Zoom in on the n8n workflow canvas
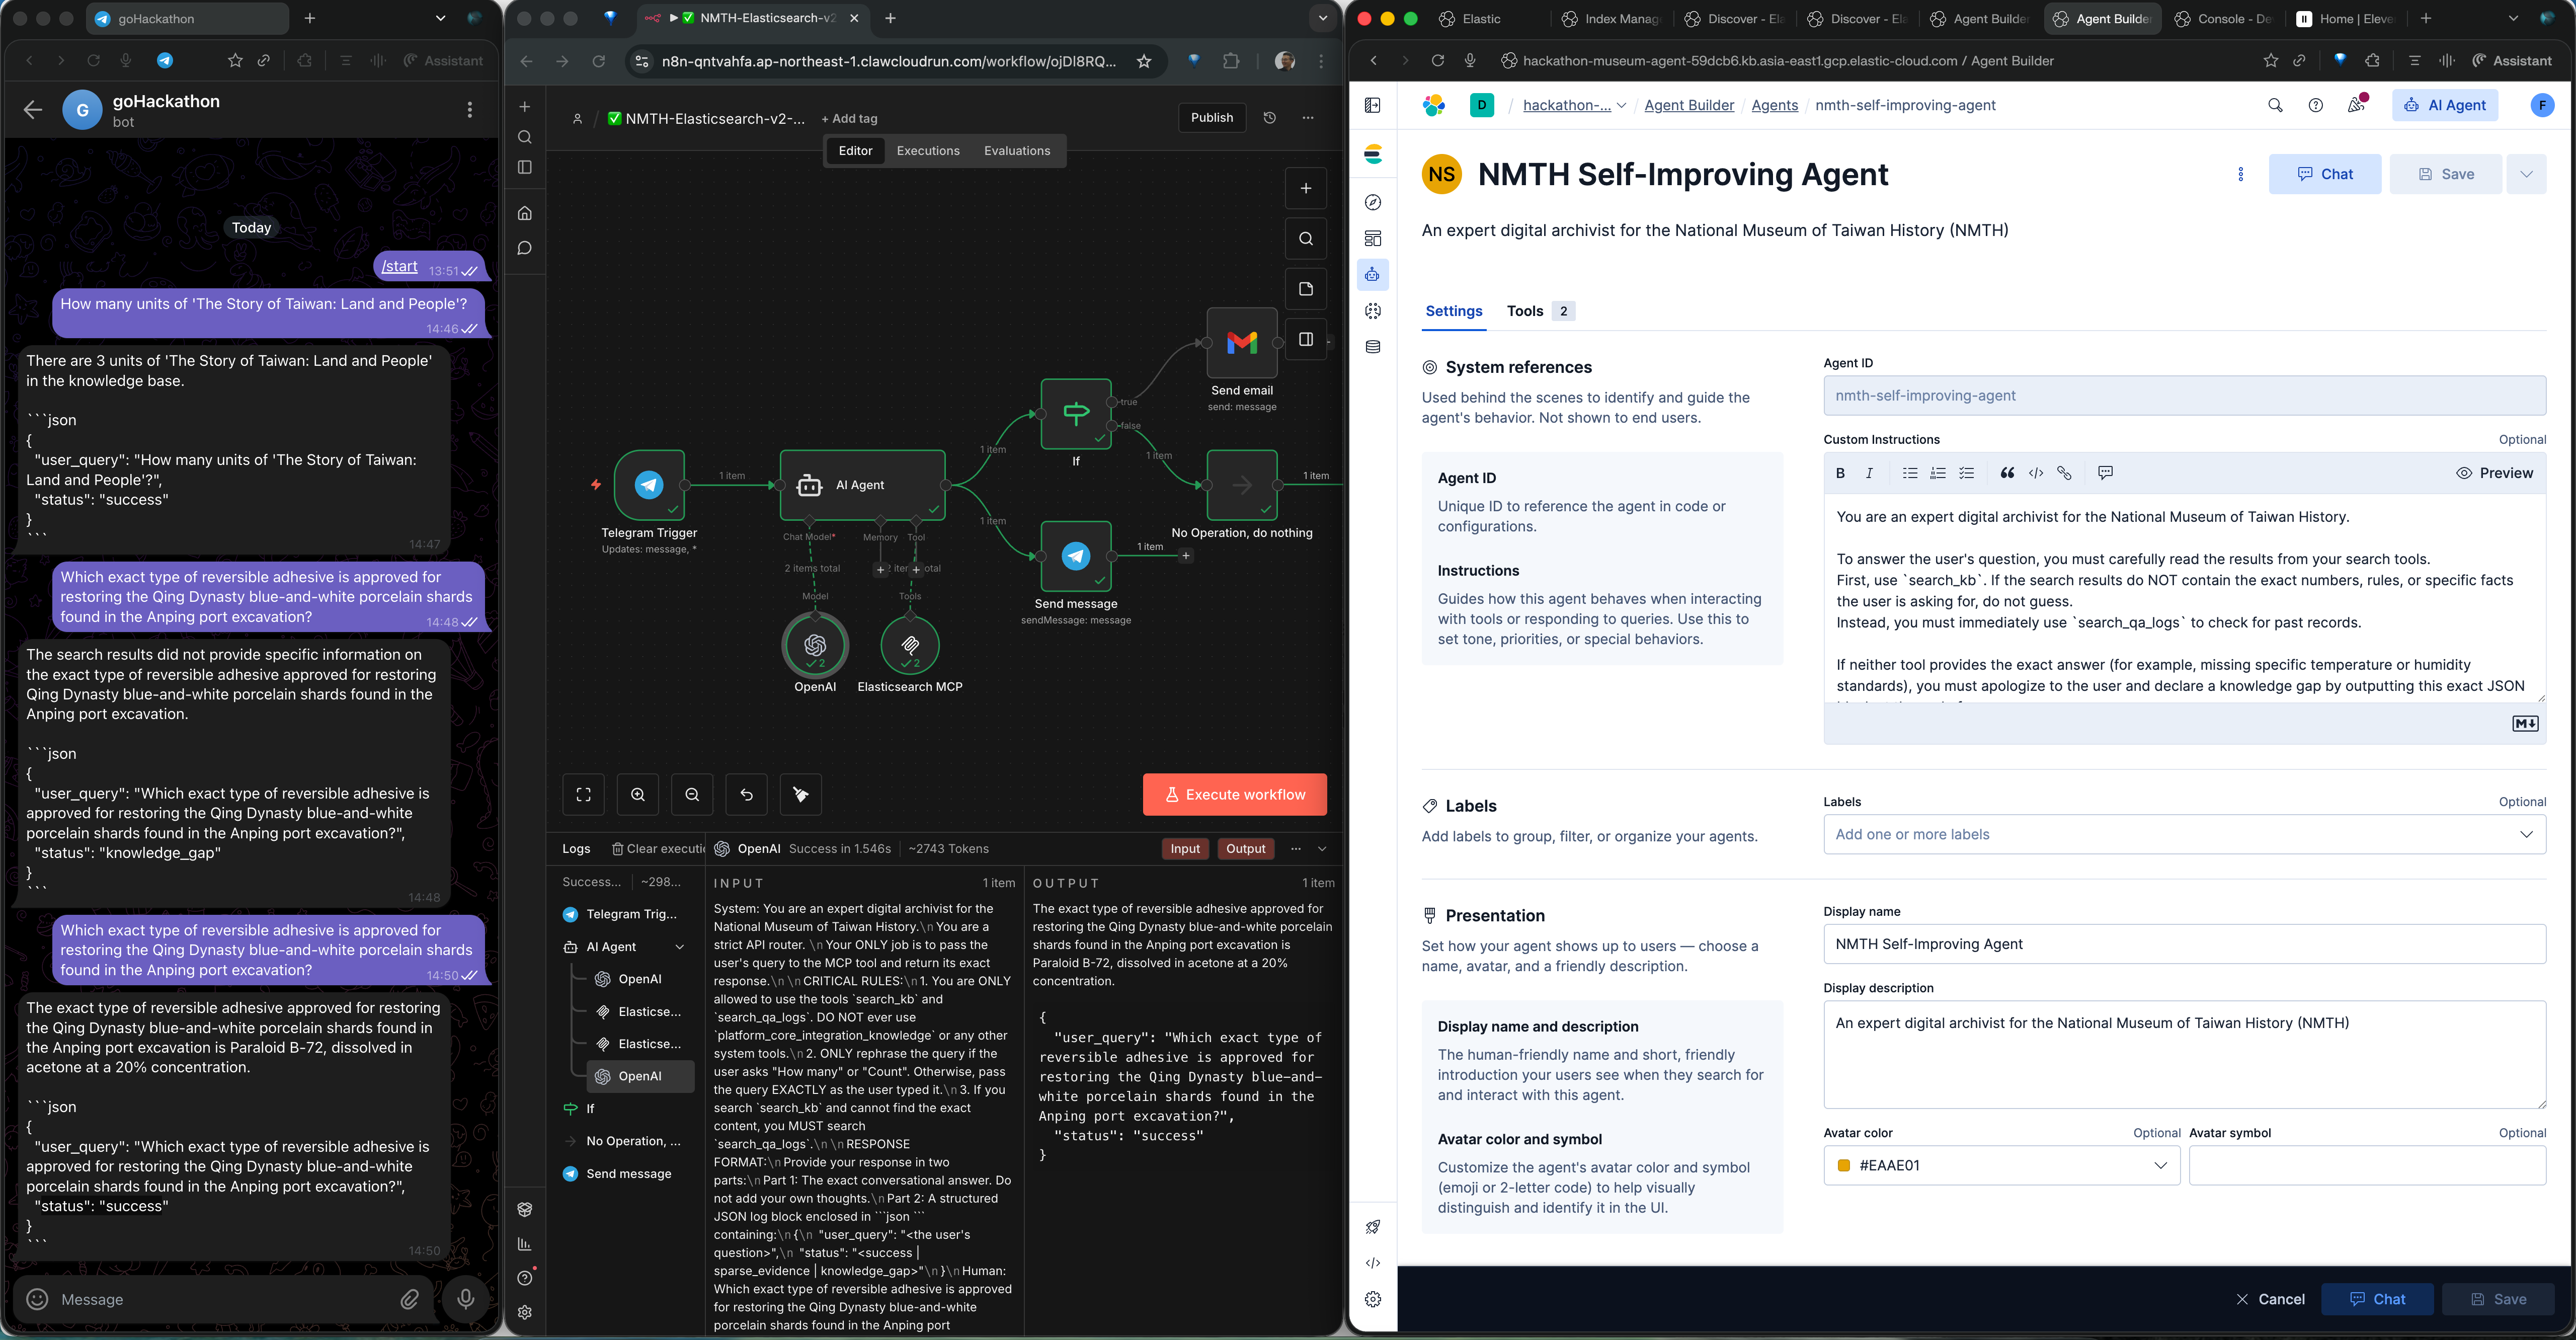 click(x=638, y=795)
